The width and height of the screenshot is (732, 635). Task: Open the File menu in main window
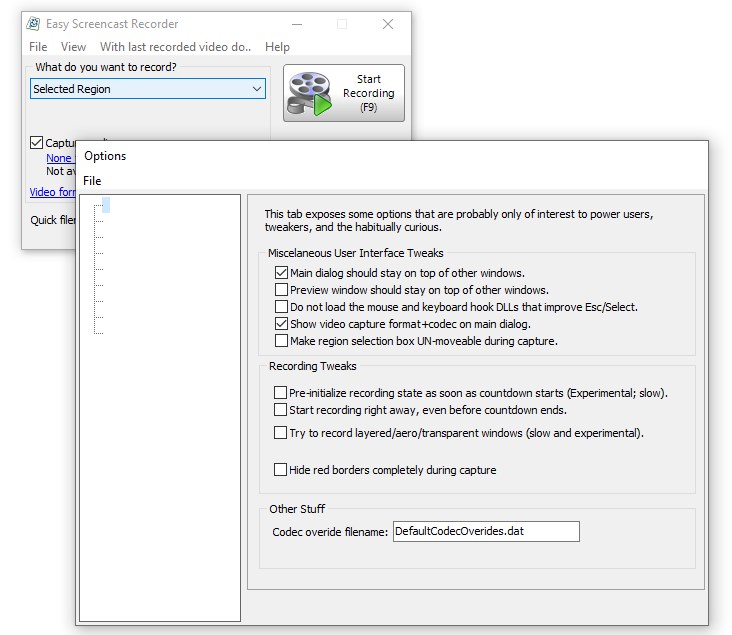click(38, 47)
